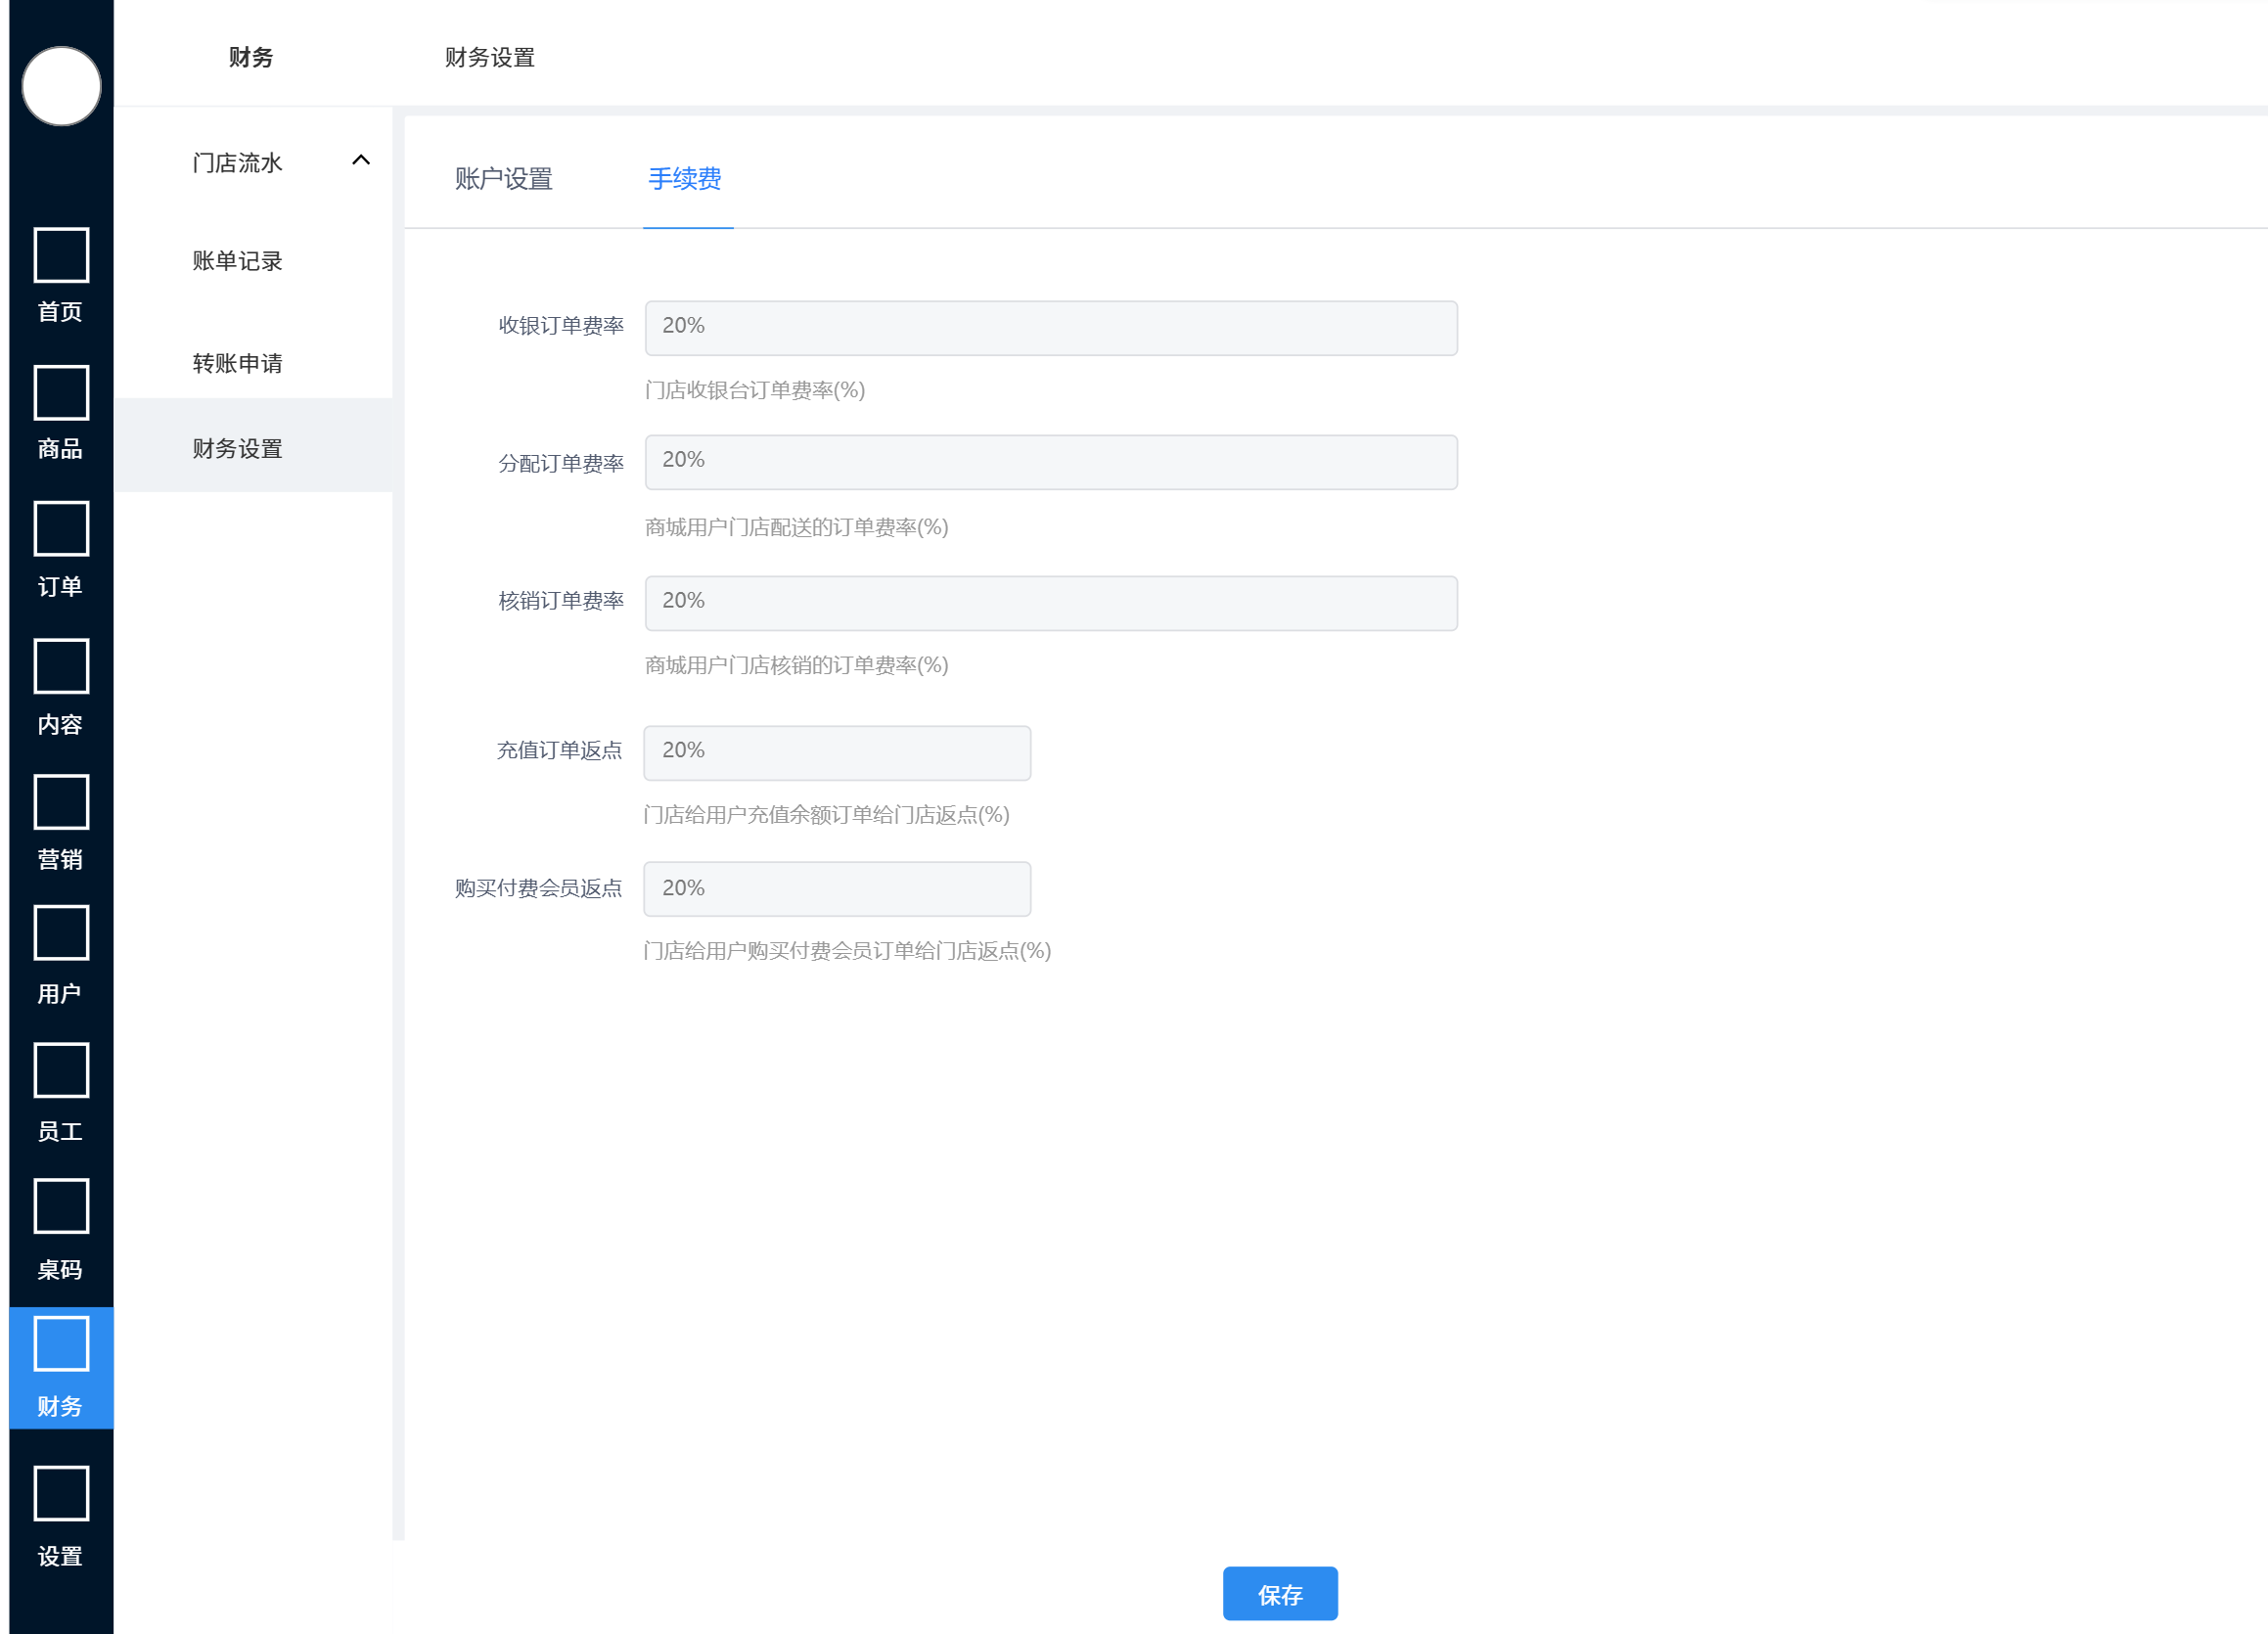Open the 桌码 table code sidebar icon
The width and height of the screenshot is (2268, 1634).
61,1207
